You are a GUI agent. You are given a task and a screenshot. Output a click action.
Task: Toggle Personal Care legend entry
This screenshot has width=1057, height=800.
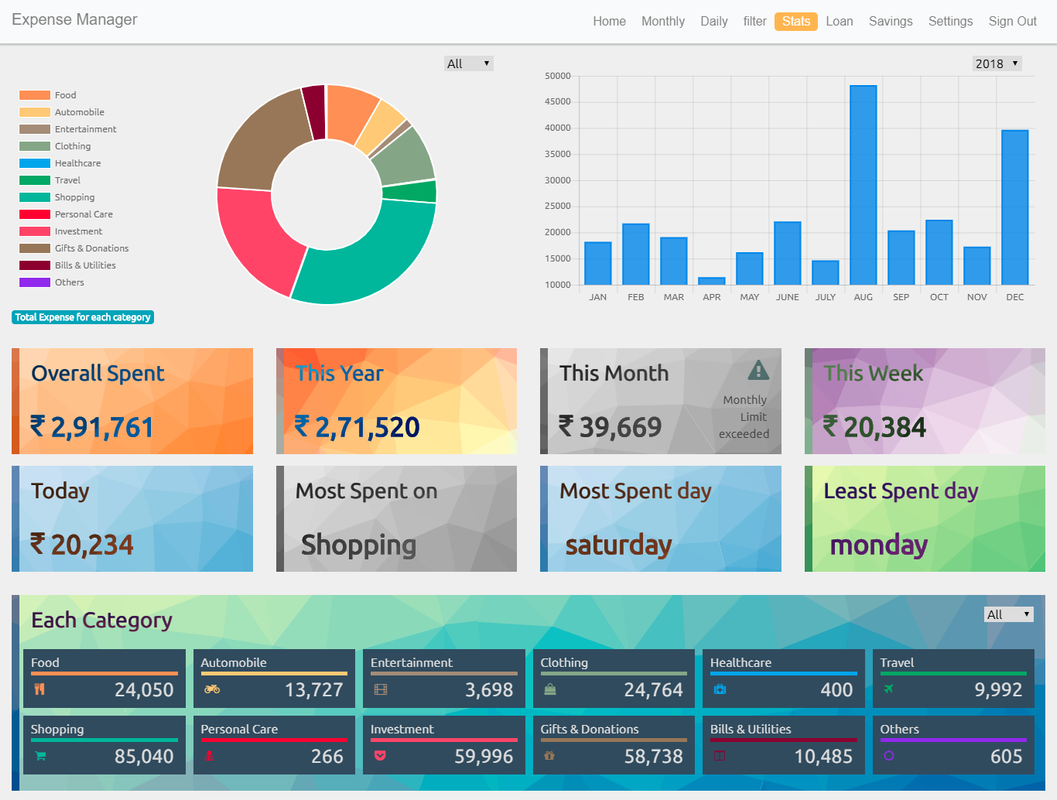point(66,214)
